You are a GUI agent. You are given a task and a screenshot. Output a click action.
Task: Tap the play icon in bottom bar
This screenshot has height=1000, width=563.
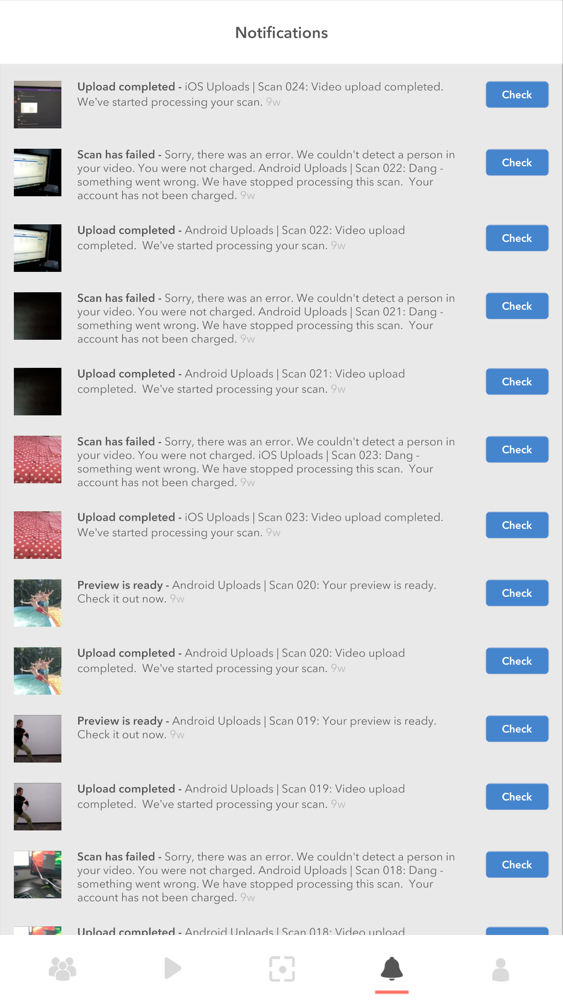click(x=172, y=968)
